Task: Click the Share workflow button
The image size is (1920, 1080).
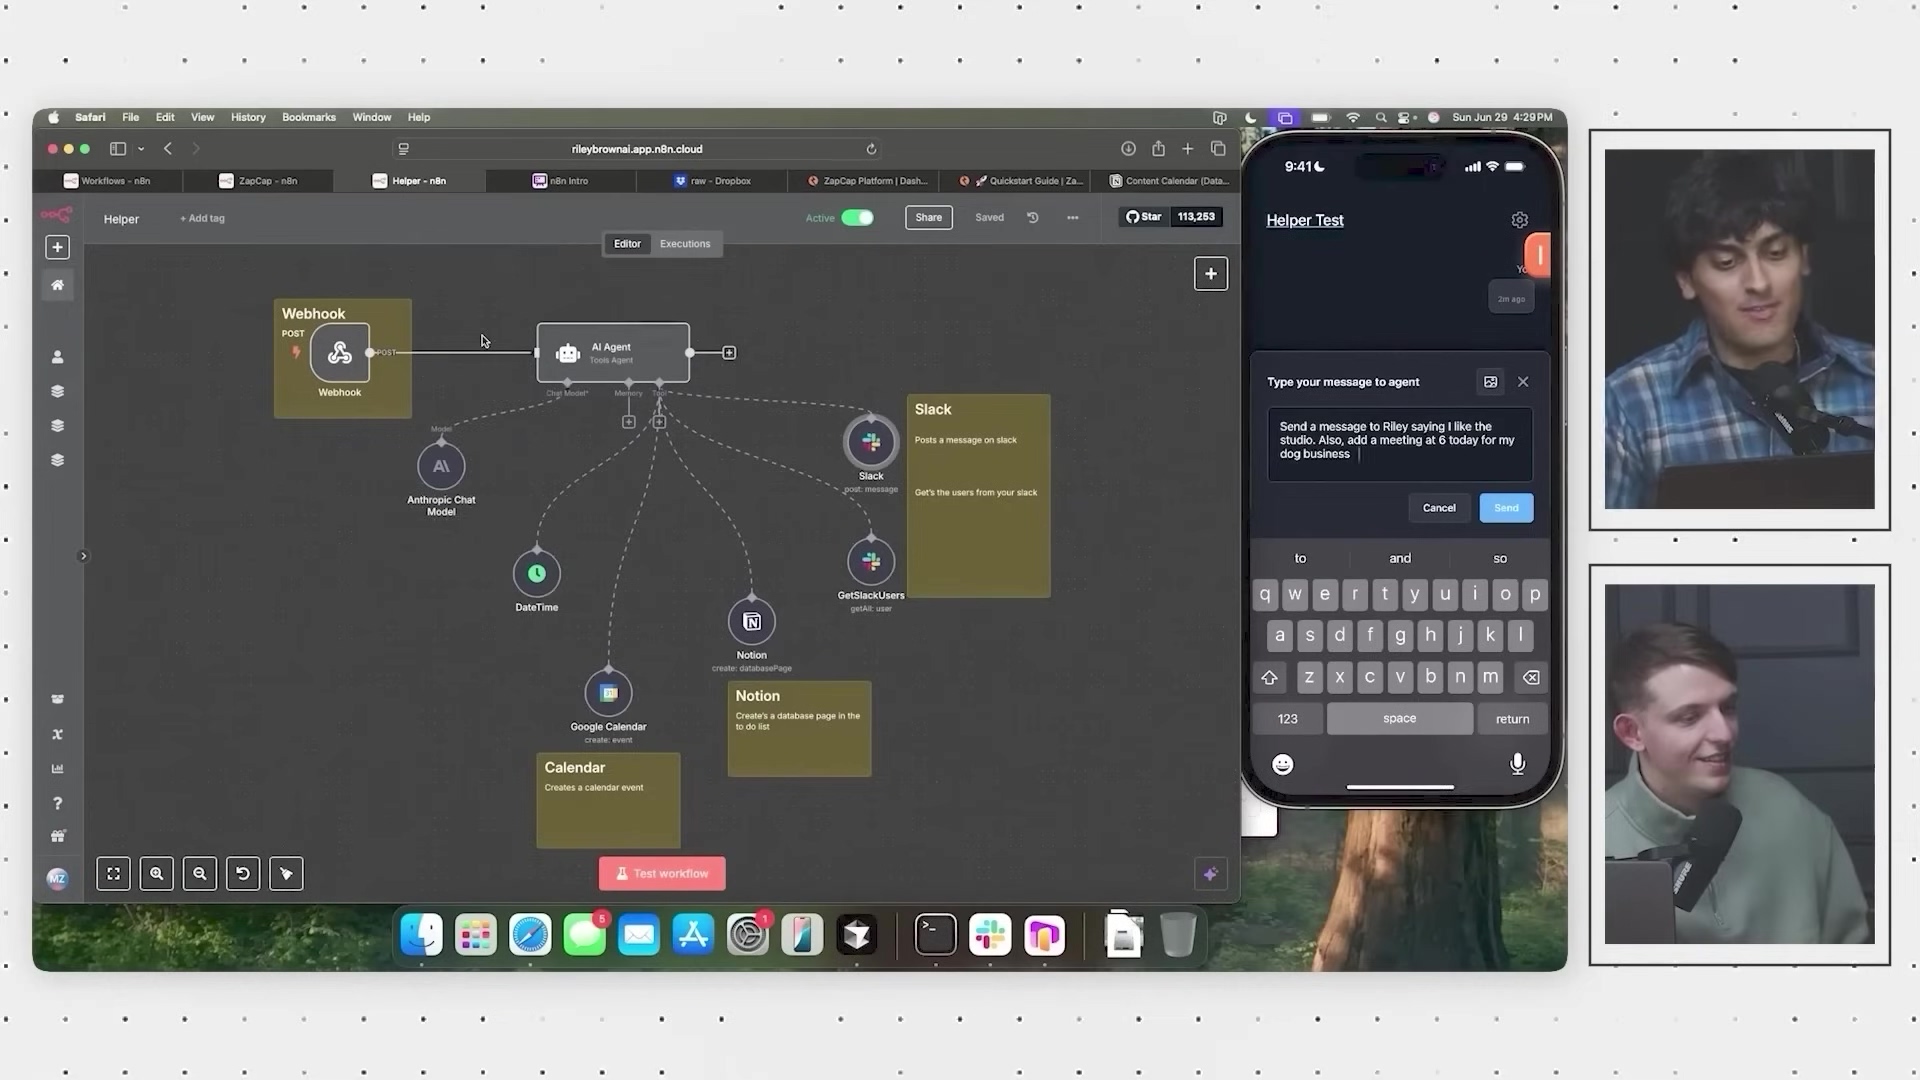Action: click(929, 217)
